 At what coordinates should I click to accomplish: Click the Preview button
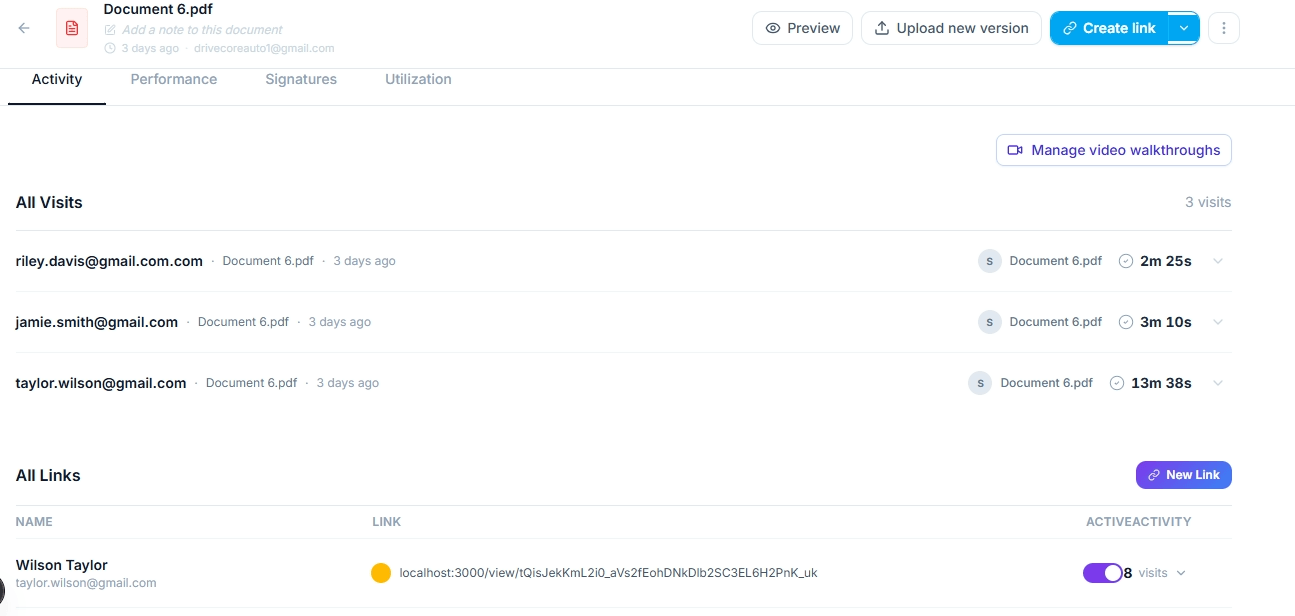click(x=802, y=27)
